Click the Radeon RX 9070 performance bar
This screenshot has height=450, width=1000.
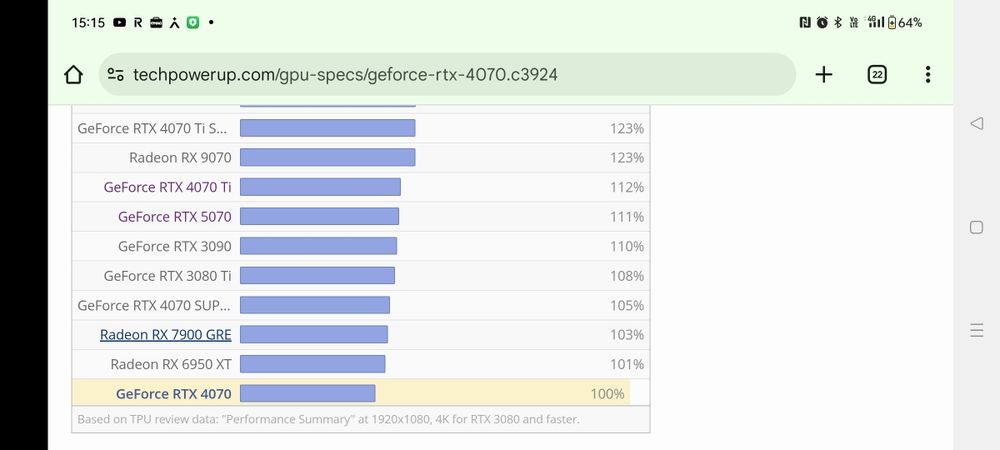(327, 158)
